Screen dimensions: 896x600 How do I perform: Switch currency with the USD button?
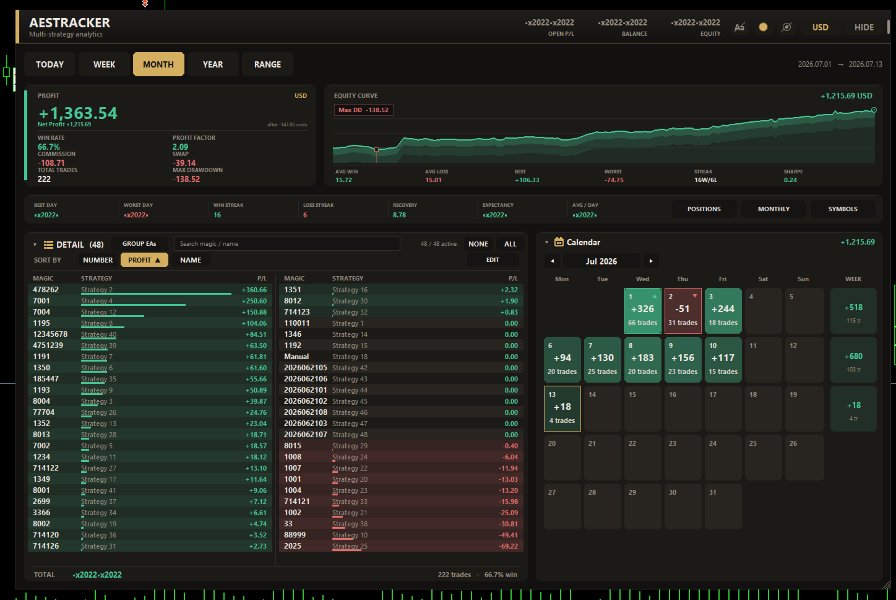[820, 27]
